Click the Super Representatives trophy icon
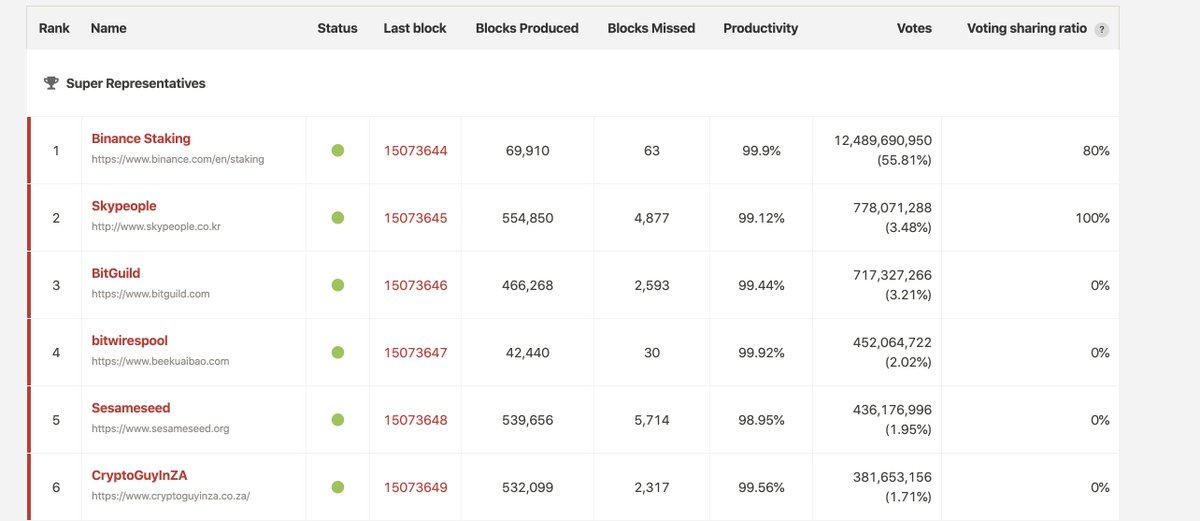1200x521 pixels. (x=52, y=84)
